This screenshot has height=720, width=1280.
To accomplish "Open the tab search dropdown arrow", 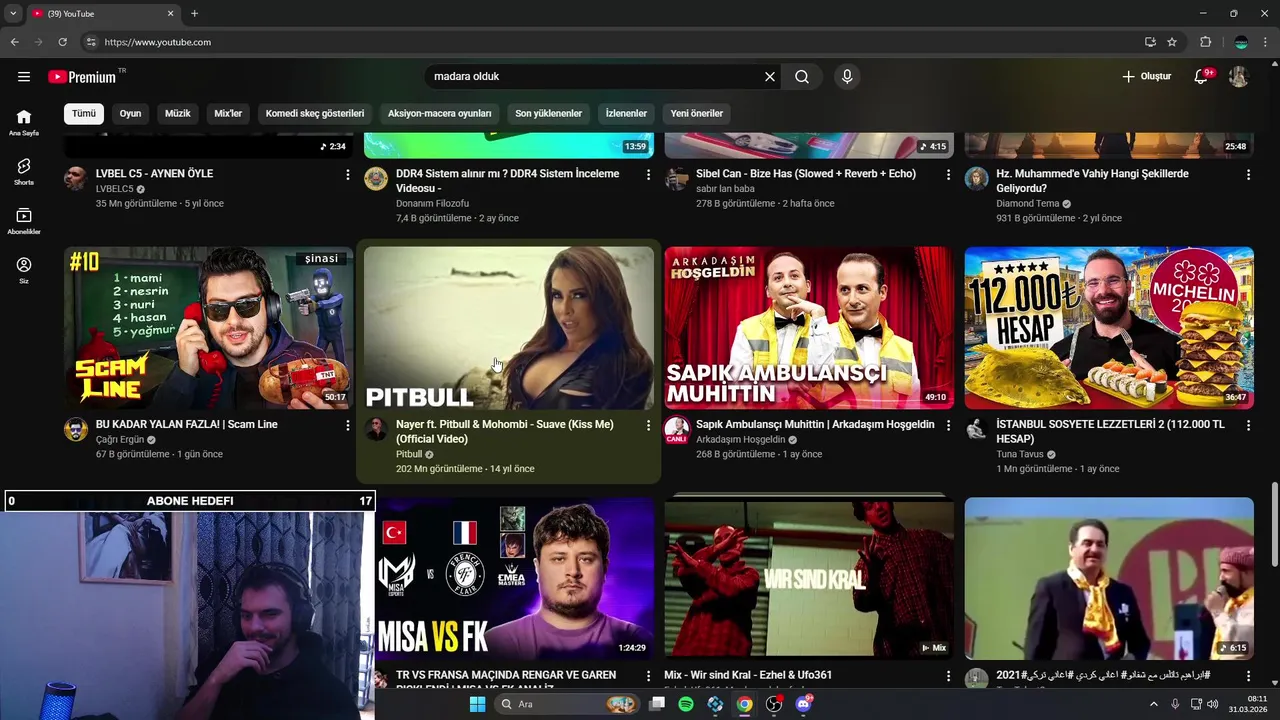I will 12,13.
